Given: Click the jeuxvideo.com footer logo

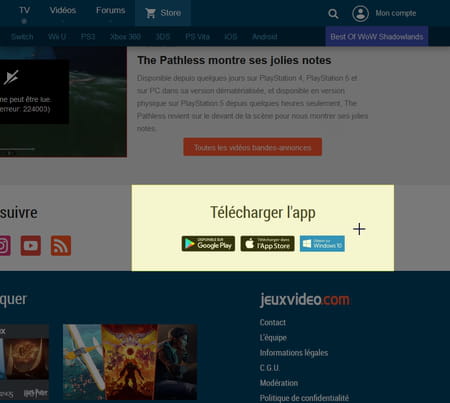Looking at the screenshot, I should (x=305, y=299).
